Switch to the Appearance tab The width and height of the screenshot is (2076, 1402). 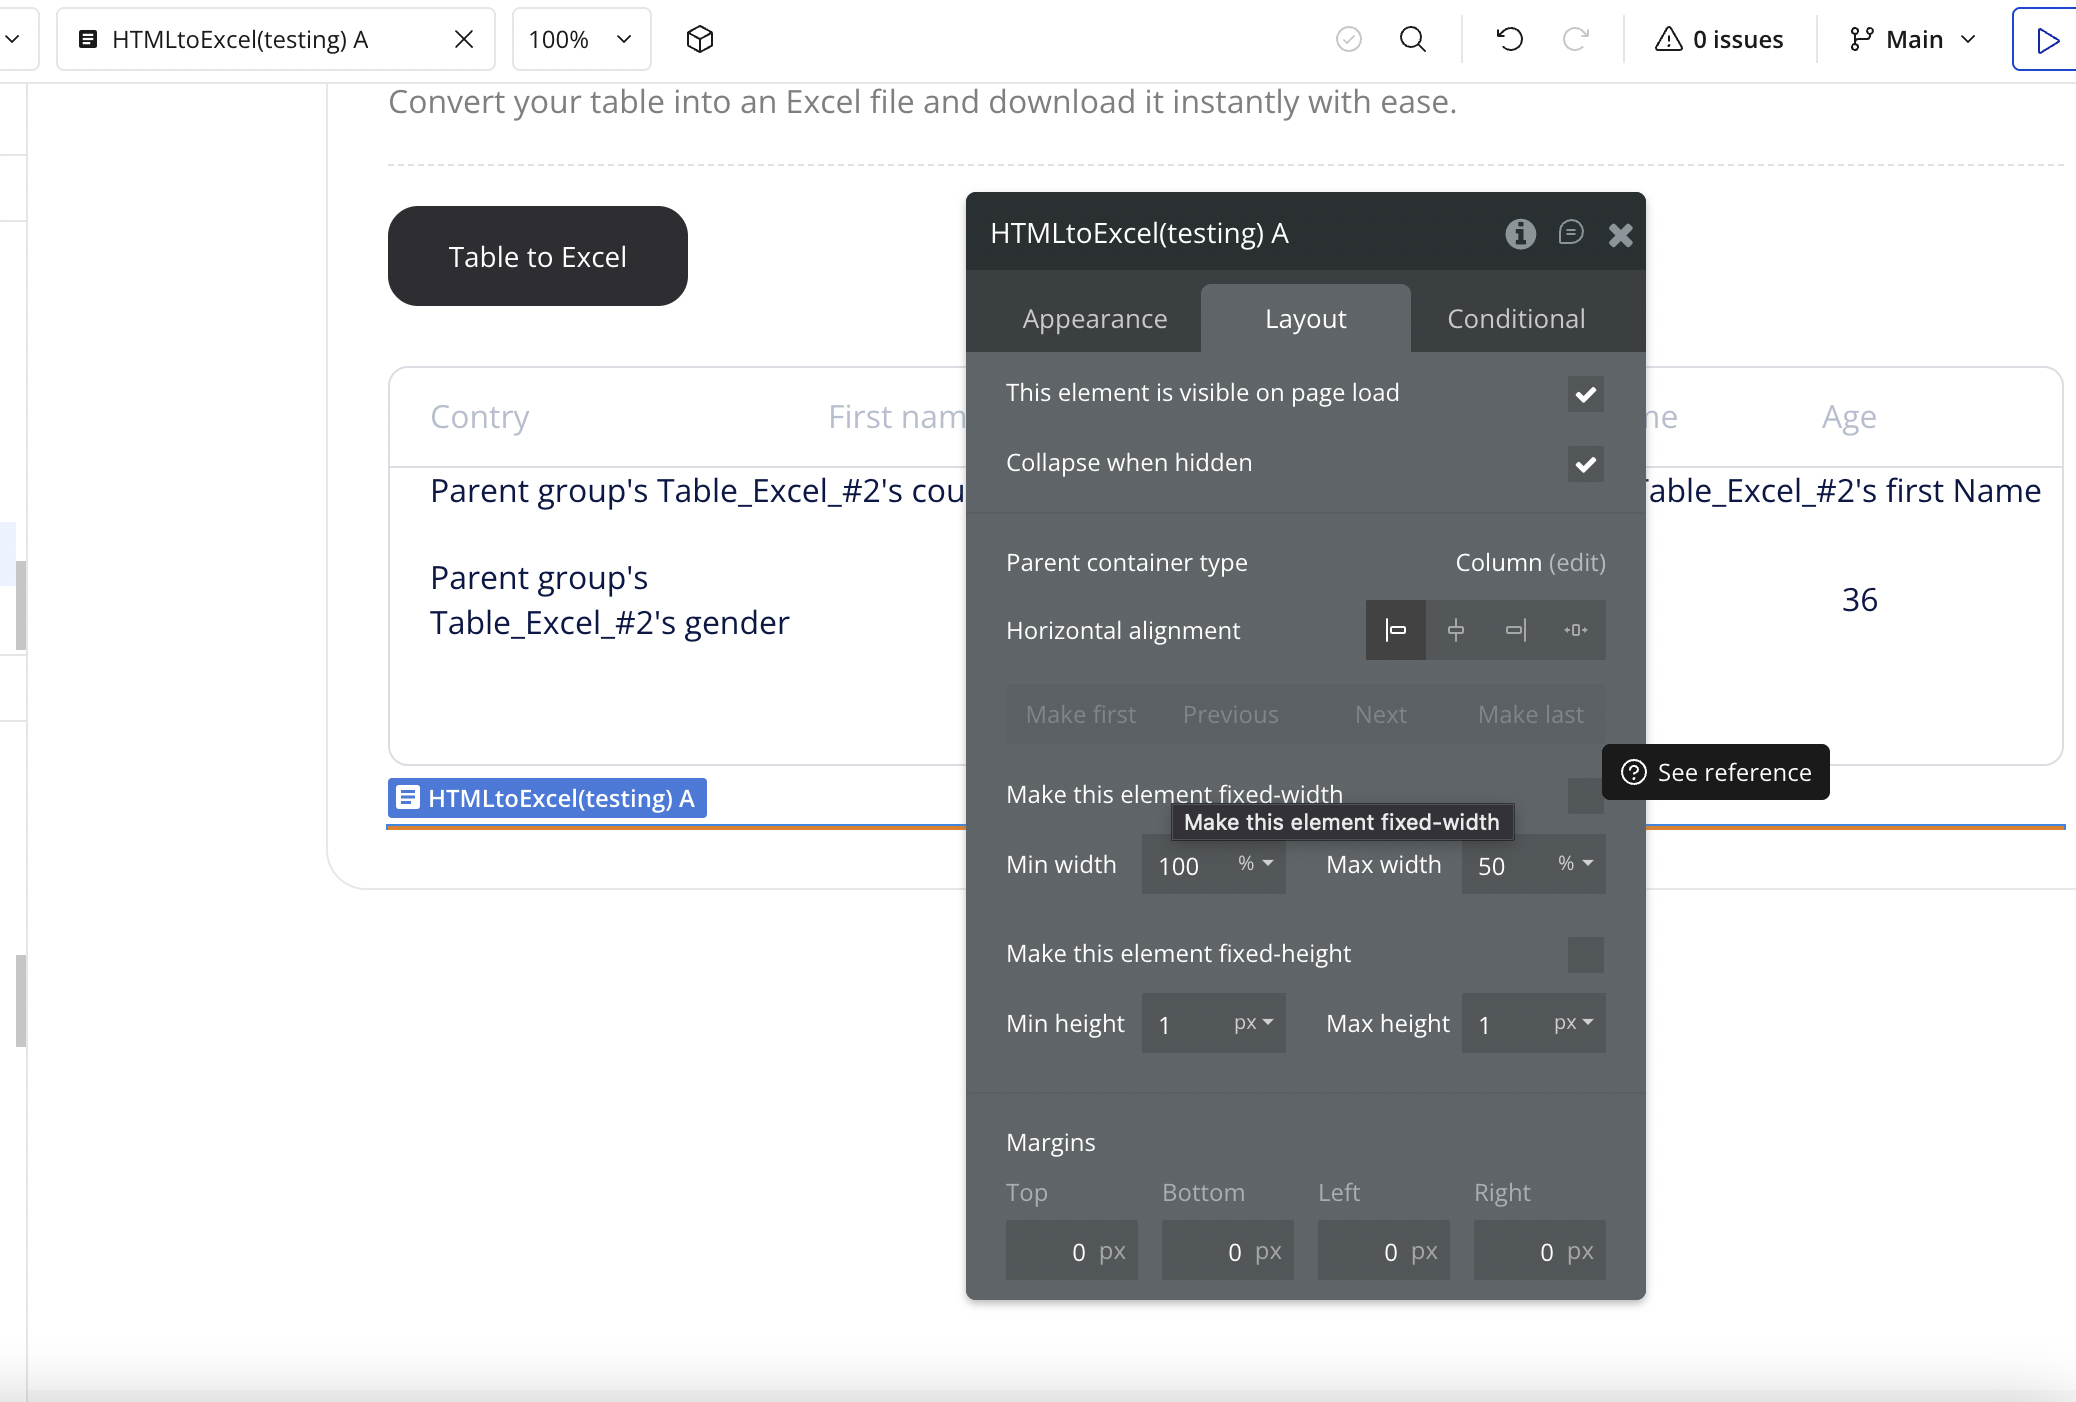[x=1094, y=319]
